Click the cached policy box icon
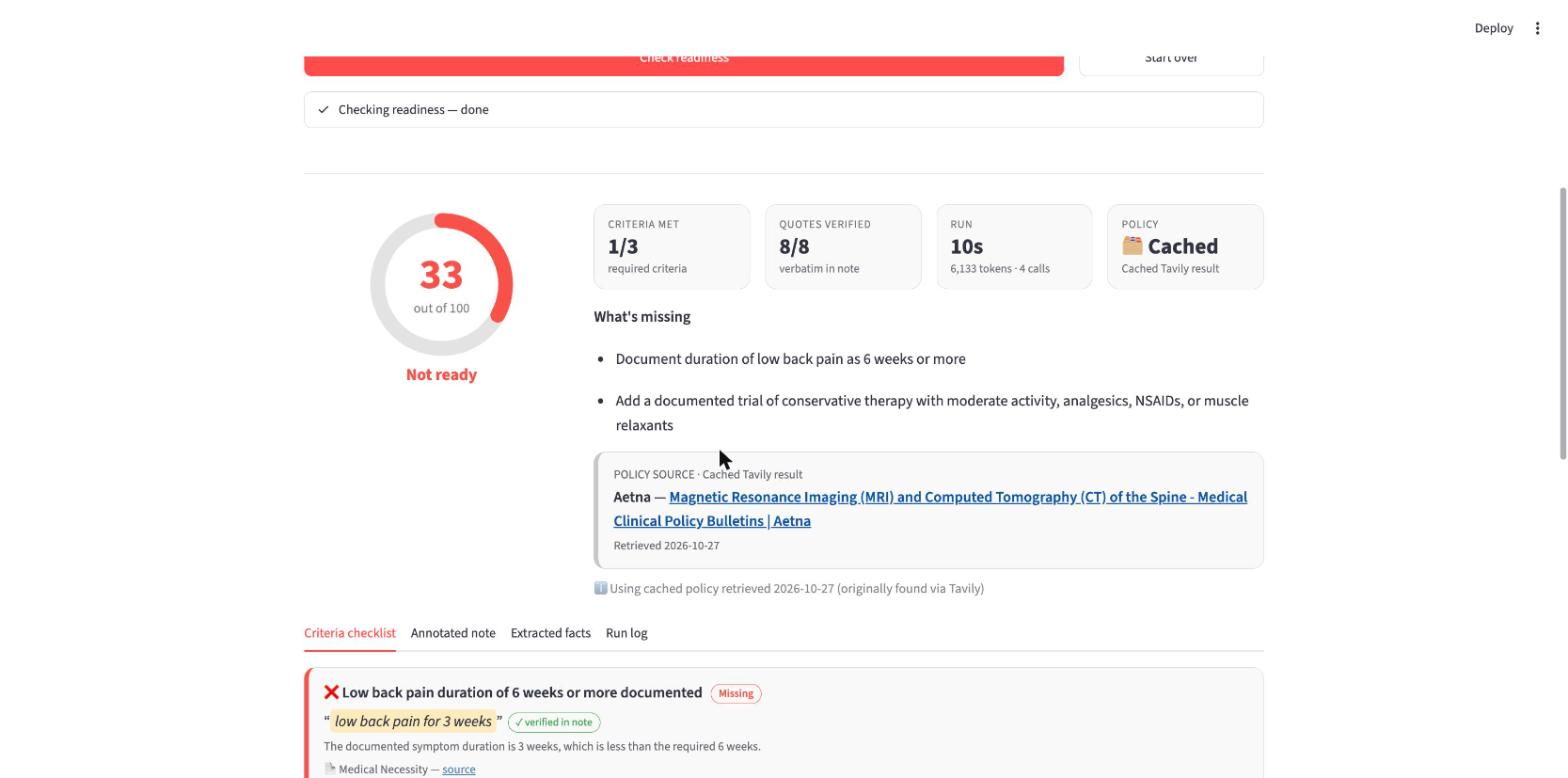The image size is (1568, 778). (x=1132, y=246)
